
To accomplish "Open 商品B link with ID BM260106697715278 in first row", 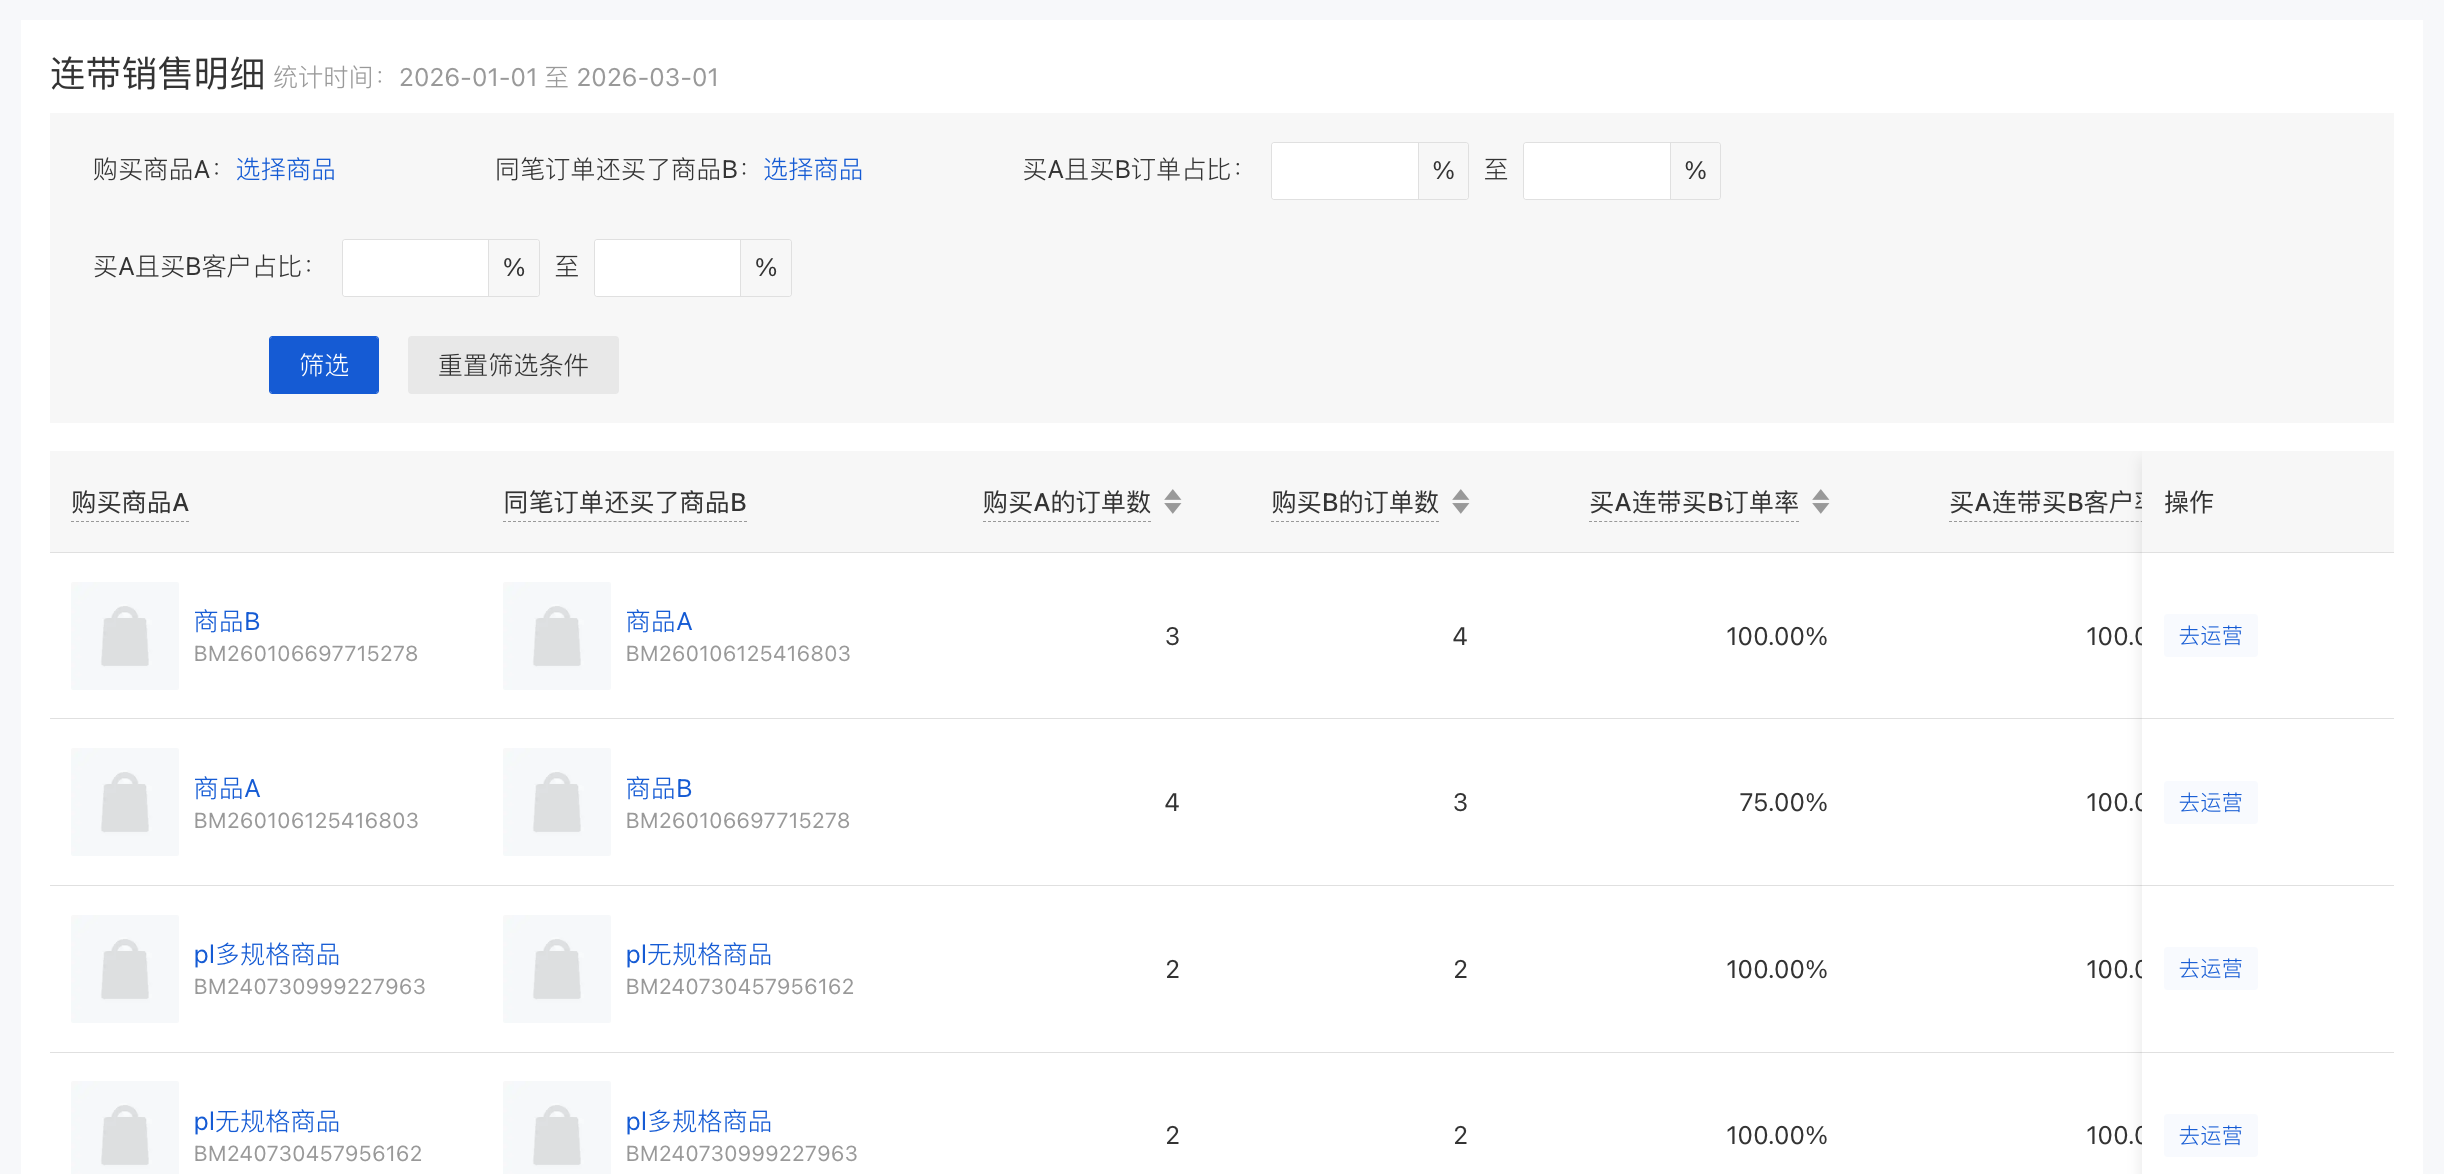I will tap(227, 622).
